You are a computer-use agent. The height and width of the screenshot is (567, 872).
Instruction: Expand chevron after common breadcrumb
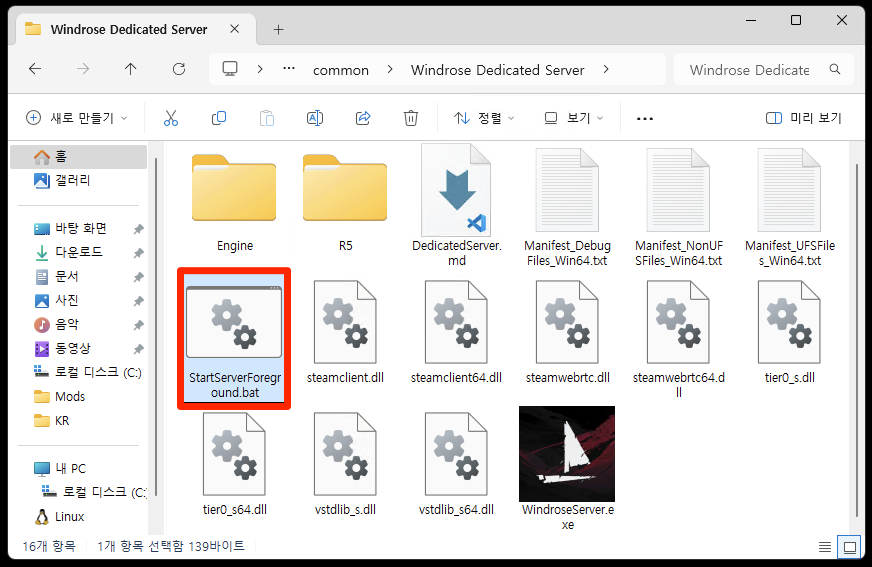click(x=390, y=69)
